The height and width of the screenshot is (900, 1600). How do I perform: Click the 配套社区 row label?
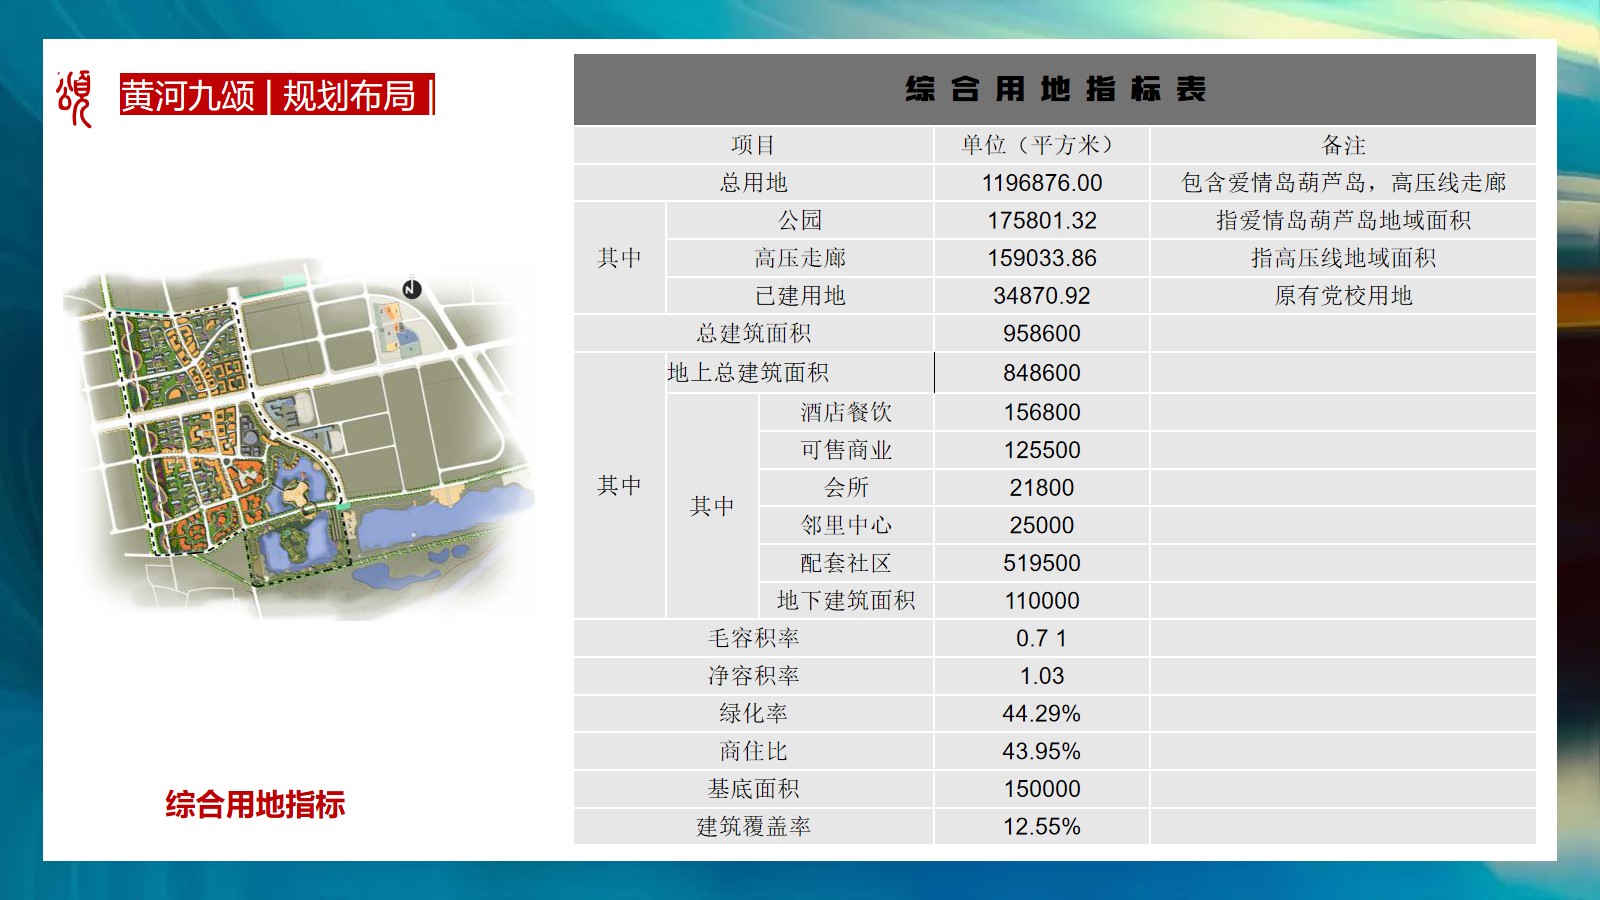[846, 563]
